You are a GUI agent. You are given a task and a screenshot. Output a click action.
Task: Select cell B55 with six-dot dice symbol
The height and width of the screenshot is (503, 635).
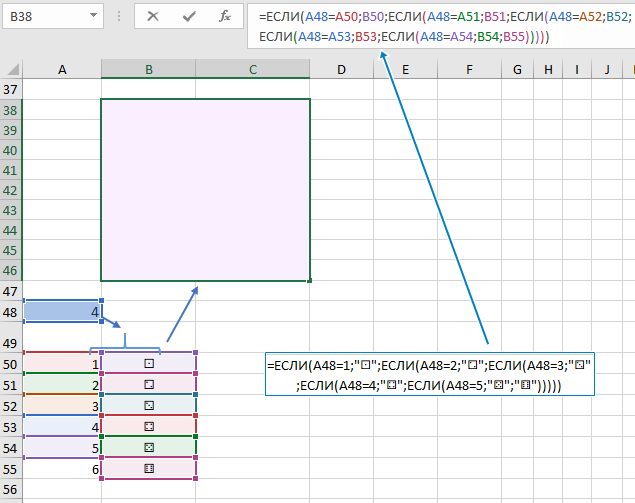[x=149, y=468]
